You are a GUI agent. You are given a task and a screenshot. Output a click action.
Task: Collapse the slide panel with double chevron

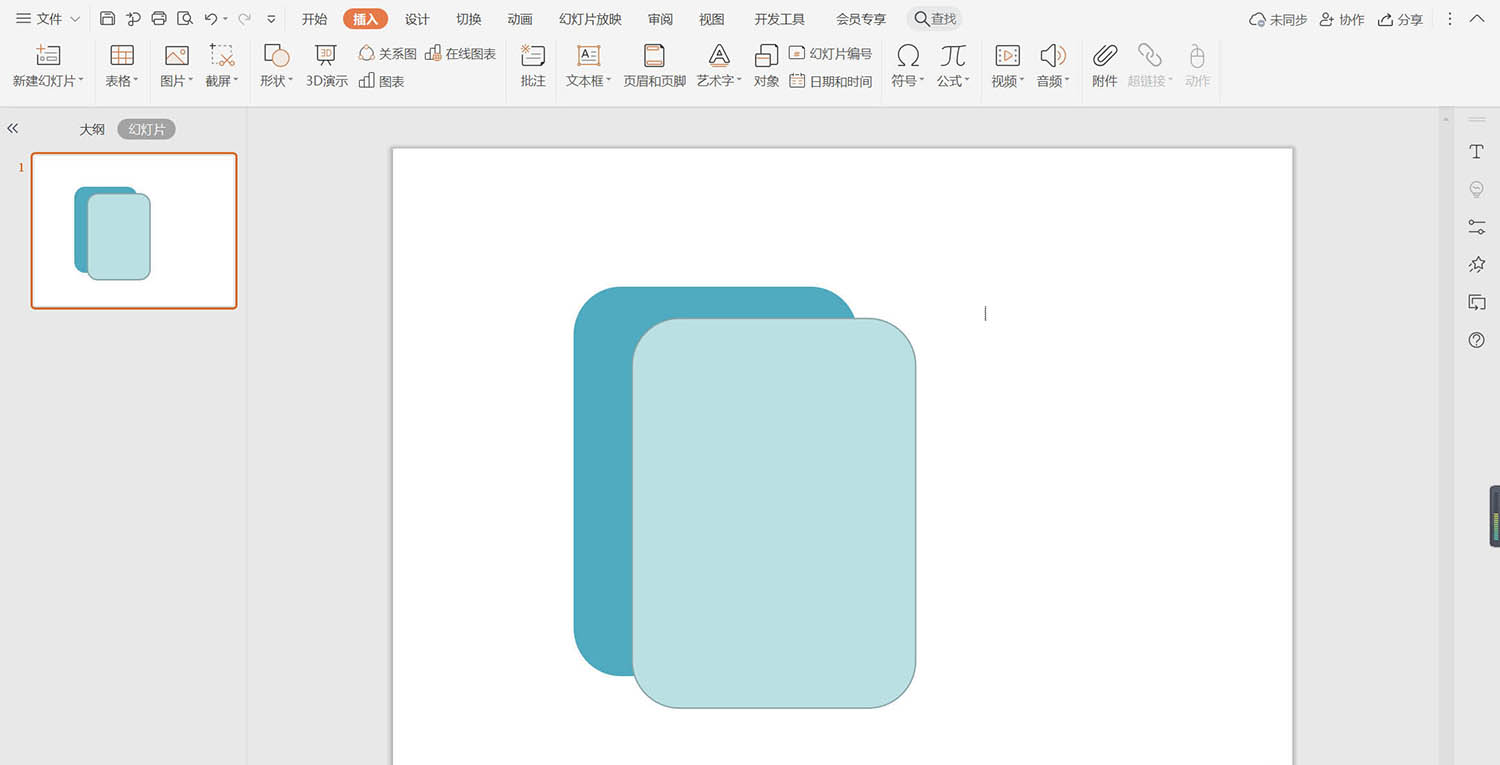13,129
